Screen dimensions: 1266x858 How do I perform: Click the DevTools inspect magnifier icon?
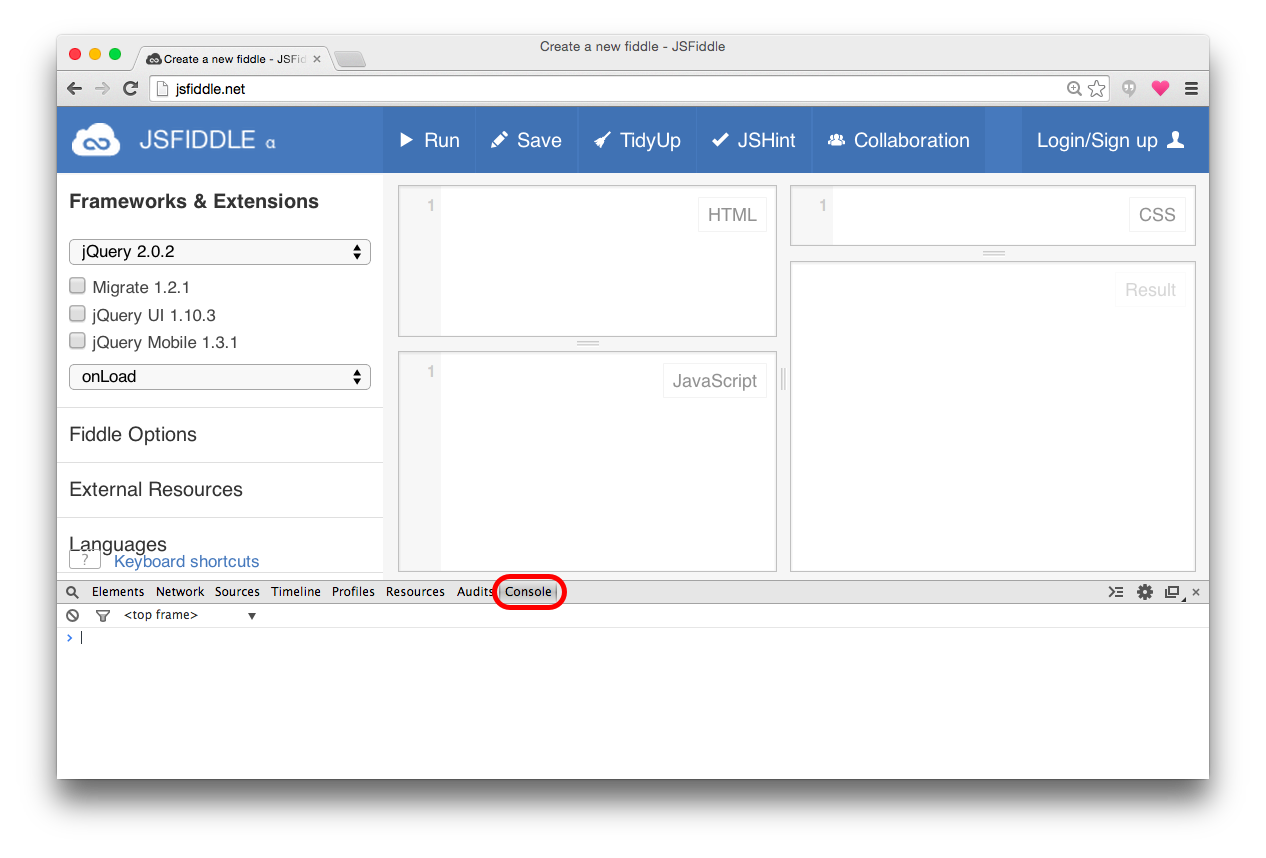click(73, 592)
